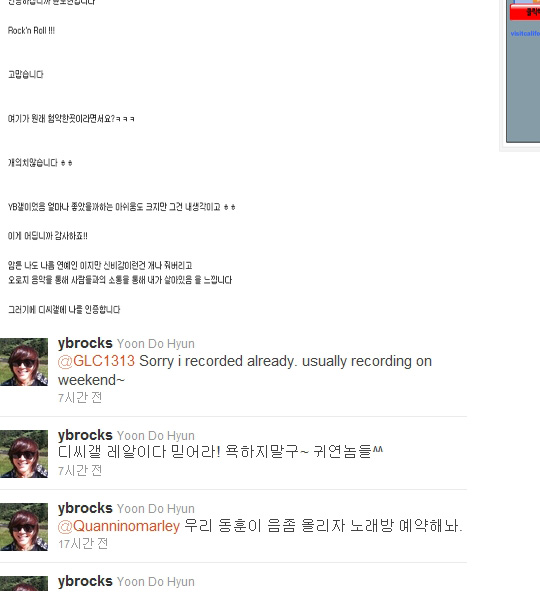This screenshot has width=540, height=596.
Task: Click the red button in the ad
Action: tap(525, 13)
